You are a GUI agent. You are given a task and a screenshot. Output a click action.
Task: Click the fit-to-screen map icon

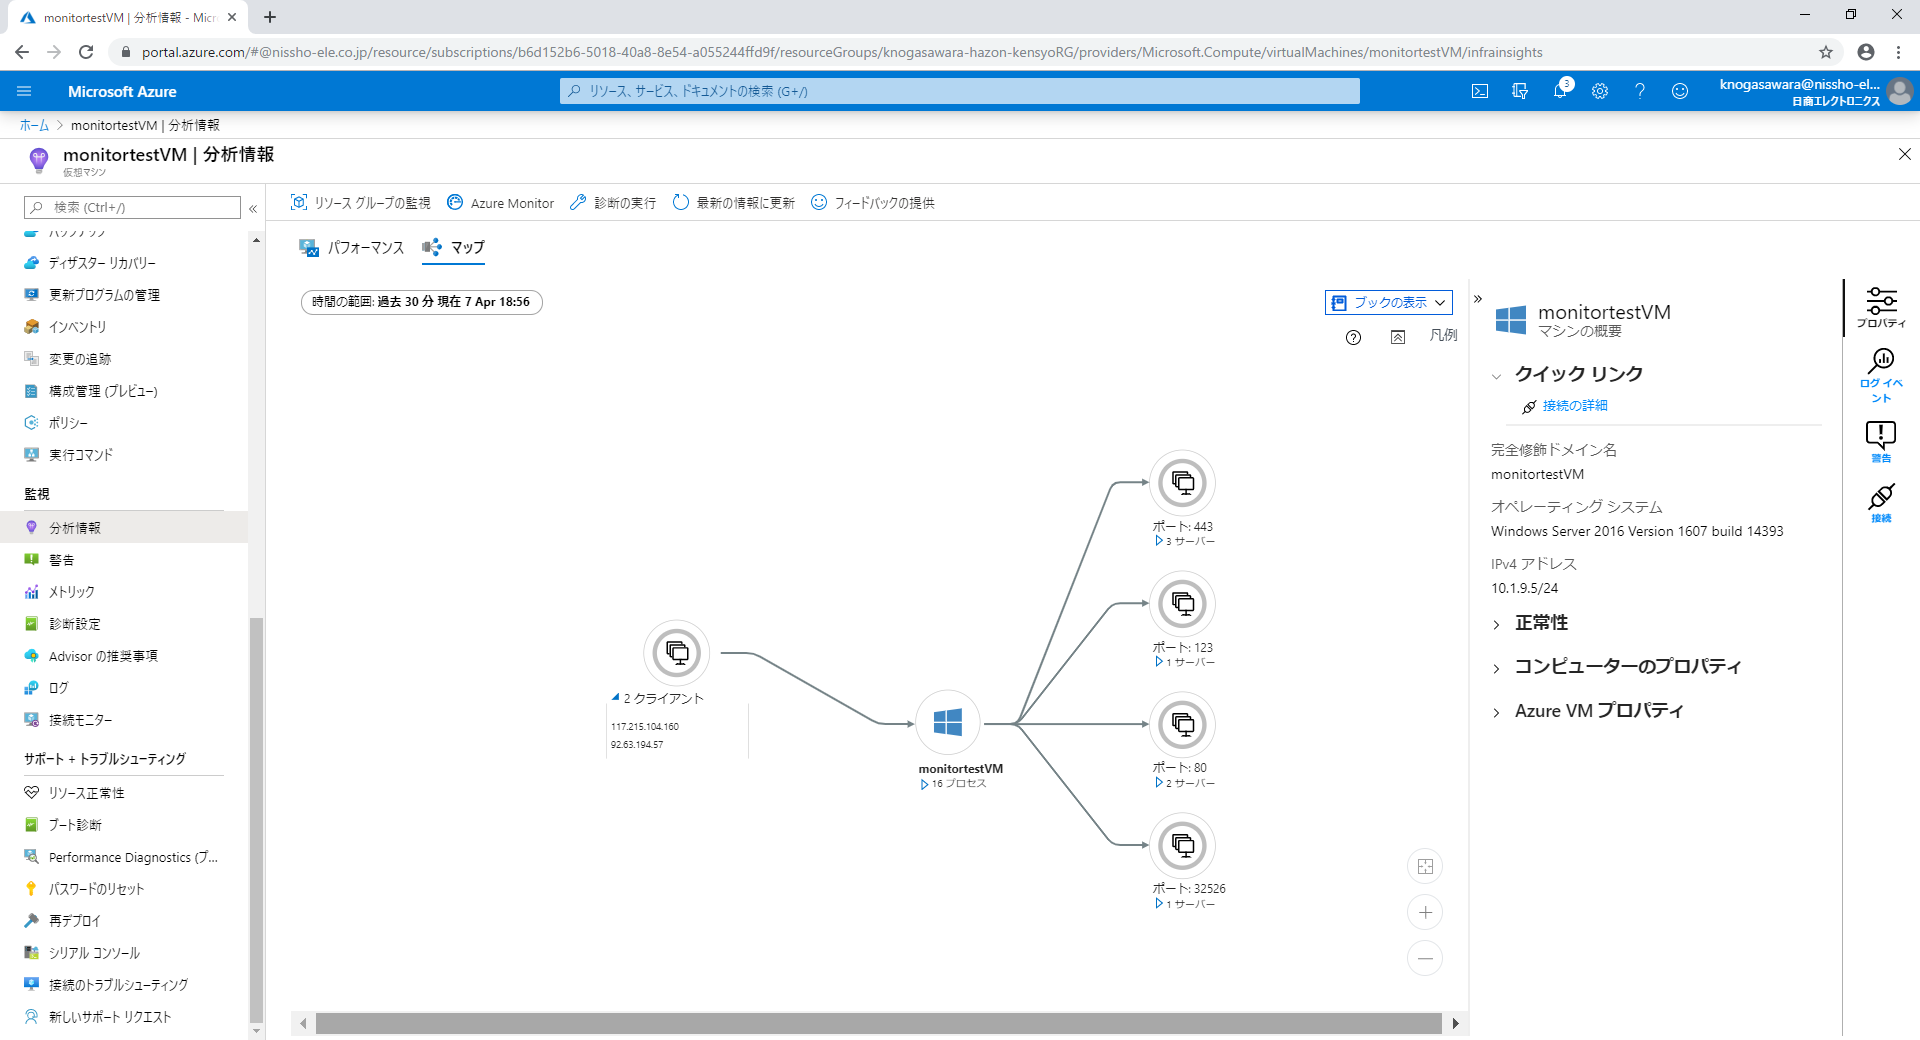tap(1425, 866)
